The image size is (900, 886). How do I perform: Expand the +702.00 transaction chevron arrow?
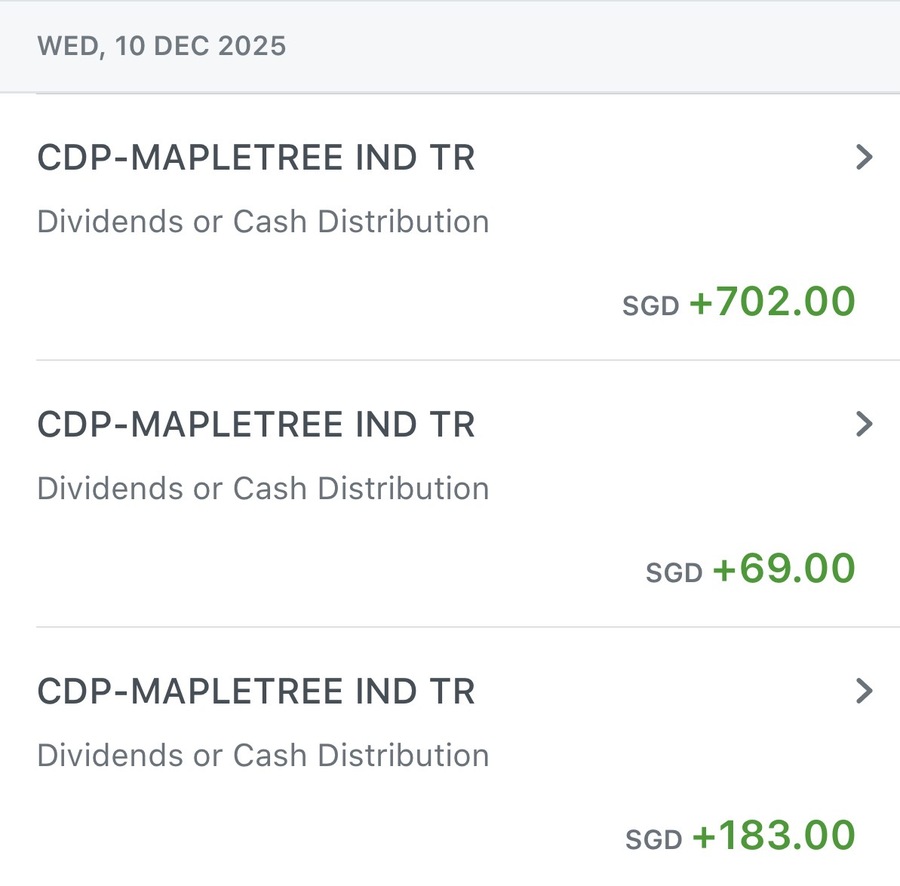865,157
